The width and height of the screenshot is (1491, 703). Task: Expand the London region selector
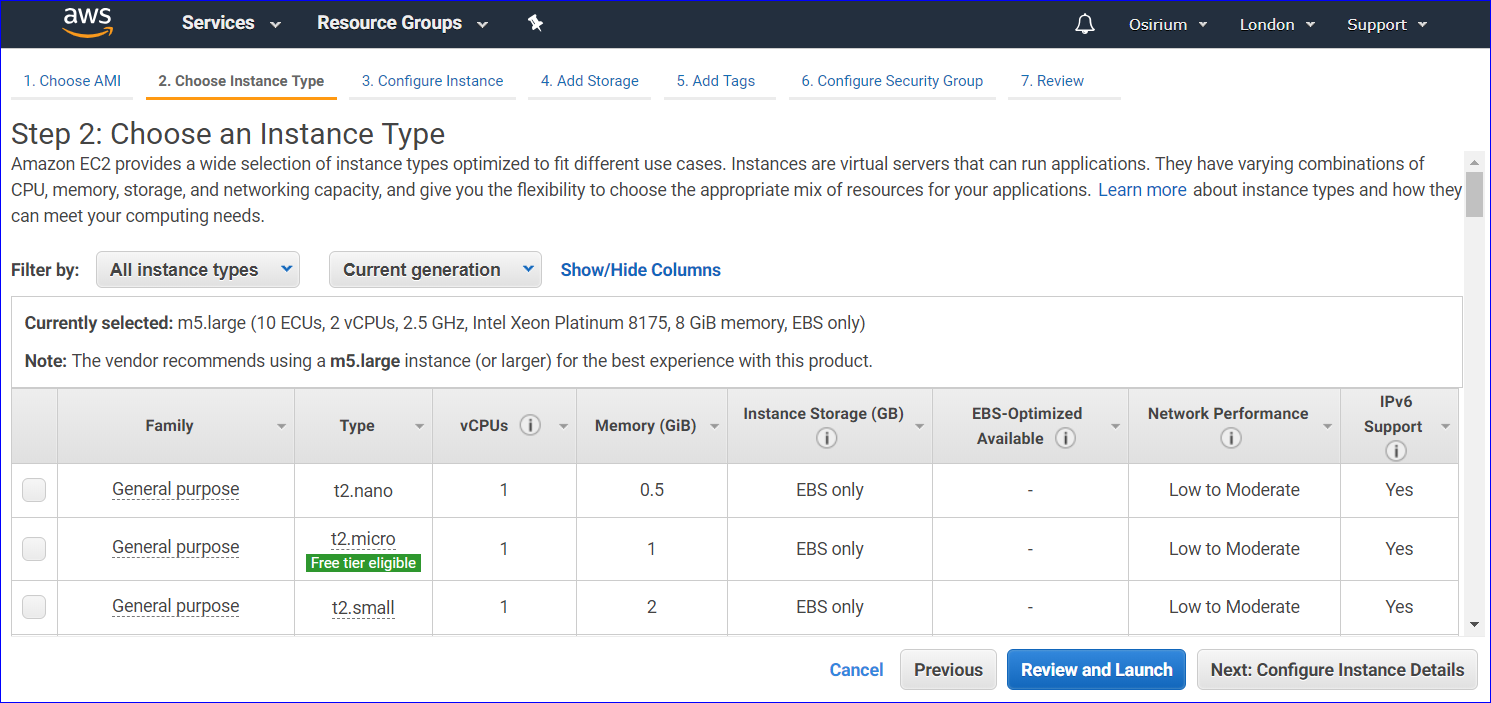pos(1277,23)
